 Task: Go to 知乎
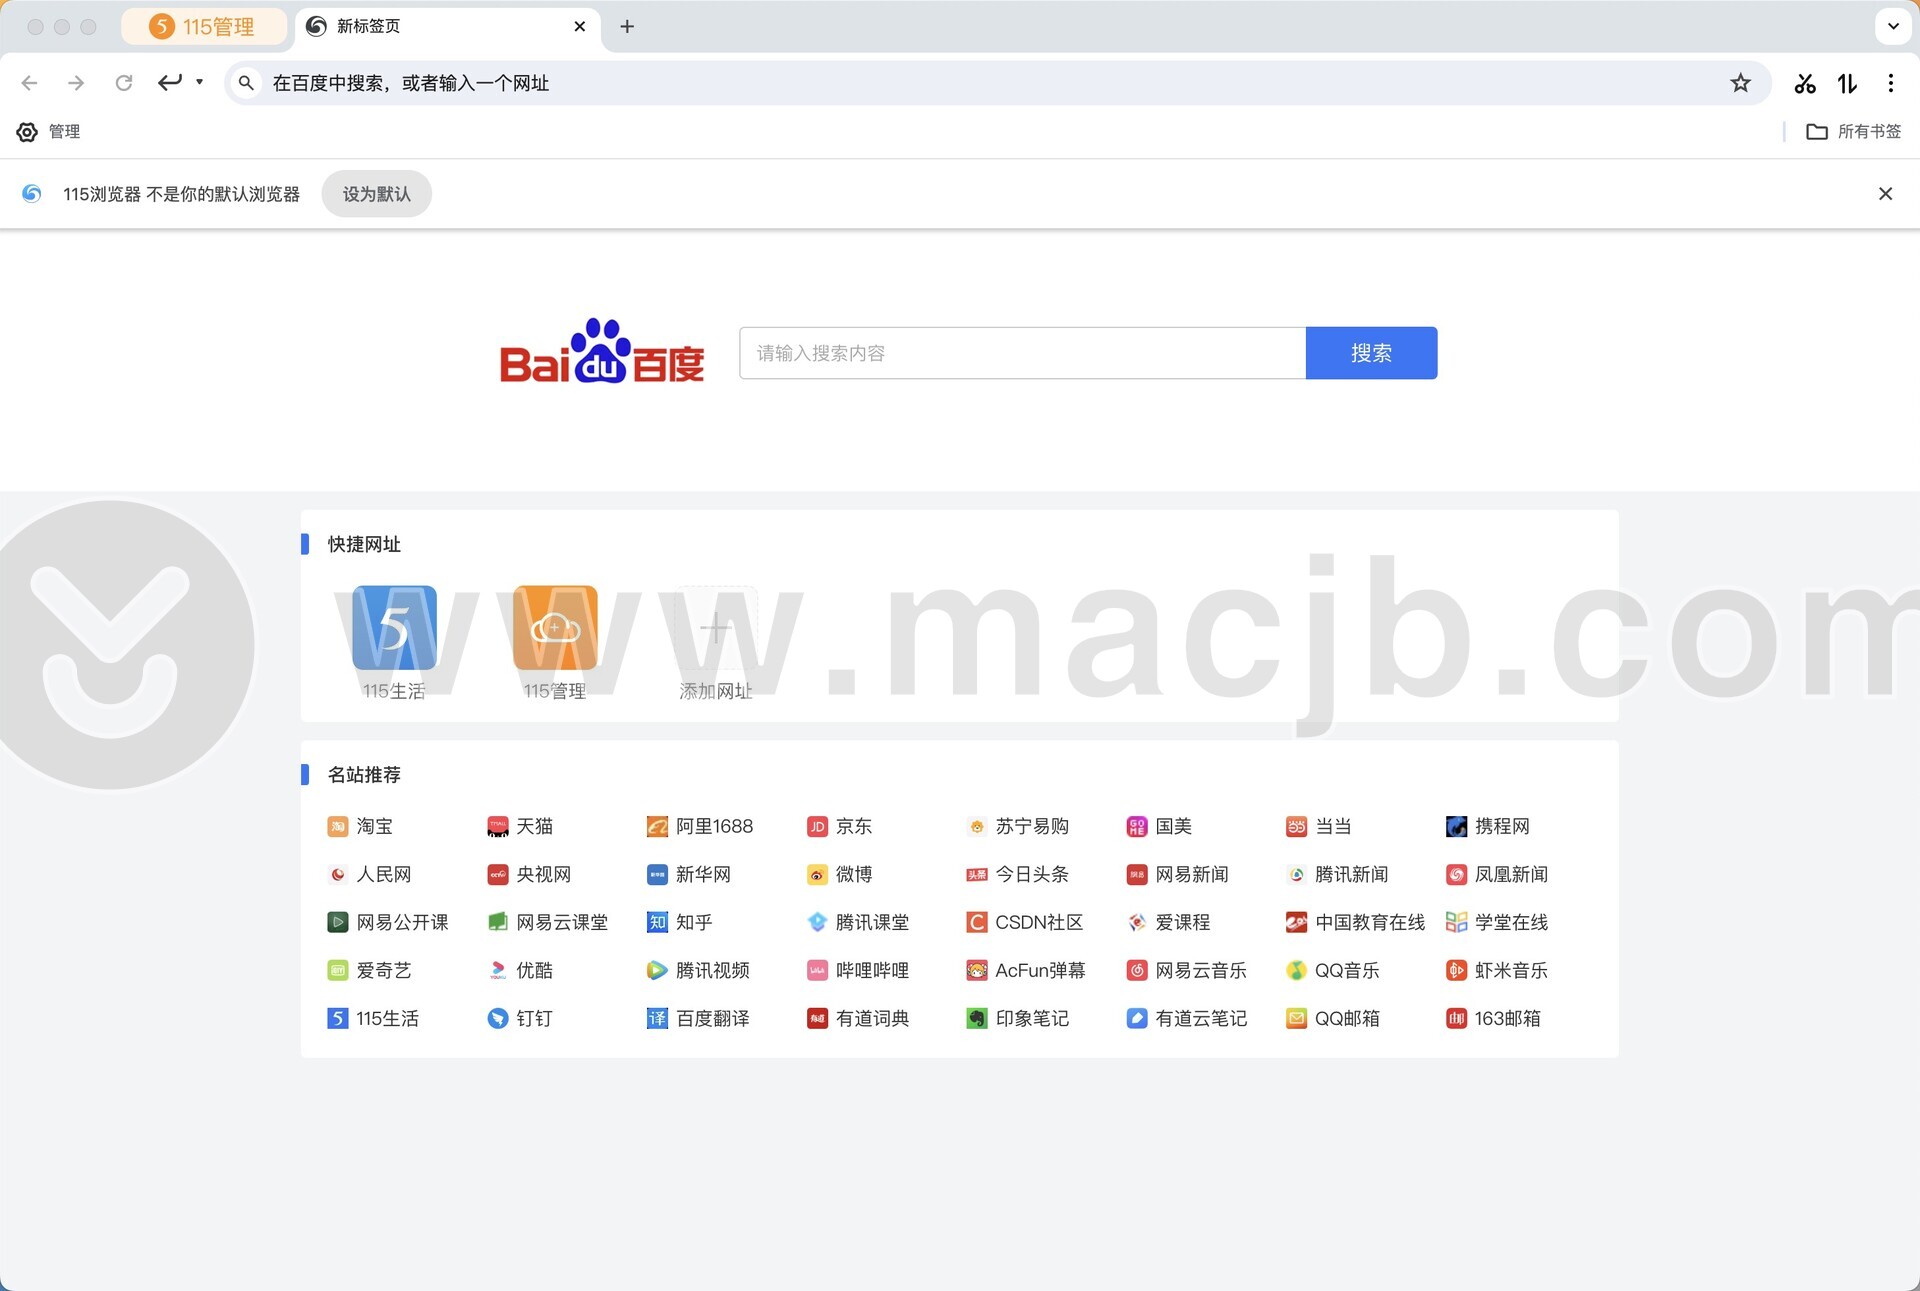click(680, 922)
